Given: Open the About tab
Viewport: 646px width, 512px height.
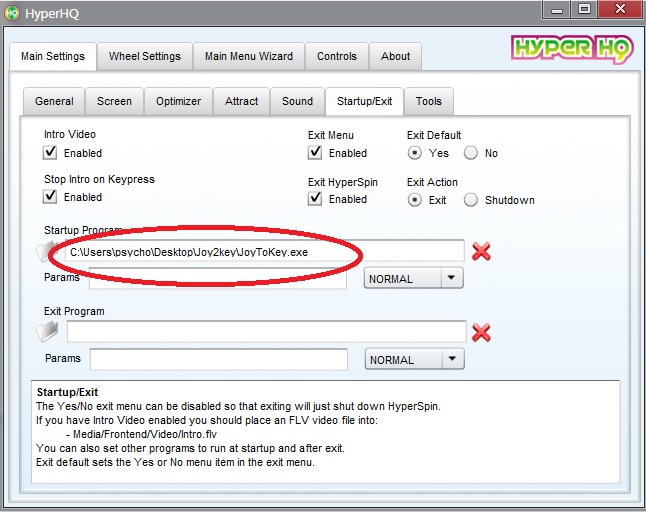Looking at the screenshot, I should click(396, 56).
